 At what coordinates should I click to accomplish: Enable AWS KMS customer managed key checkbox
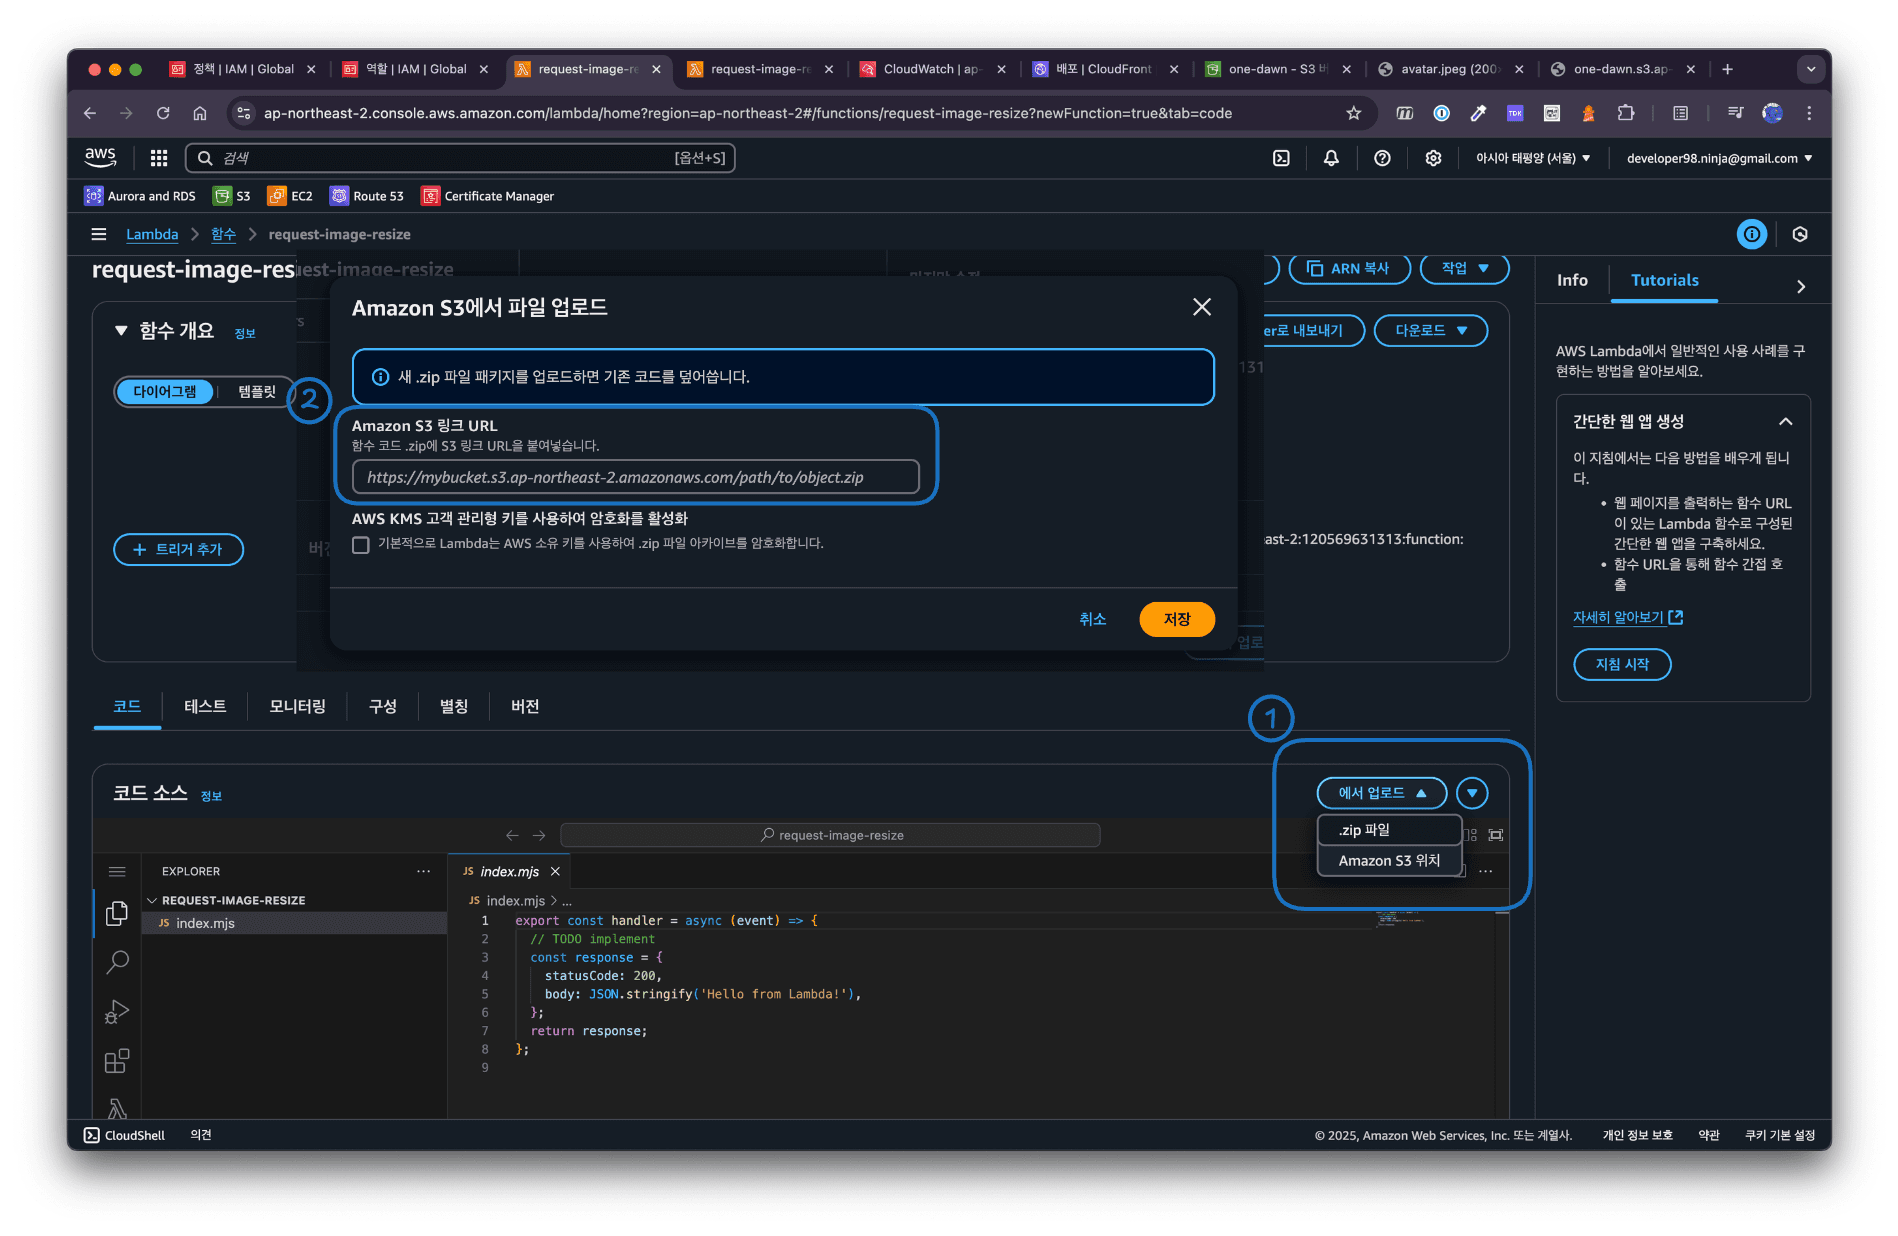[x=361, y=545]
